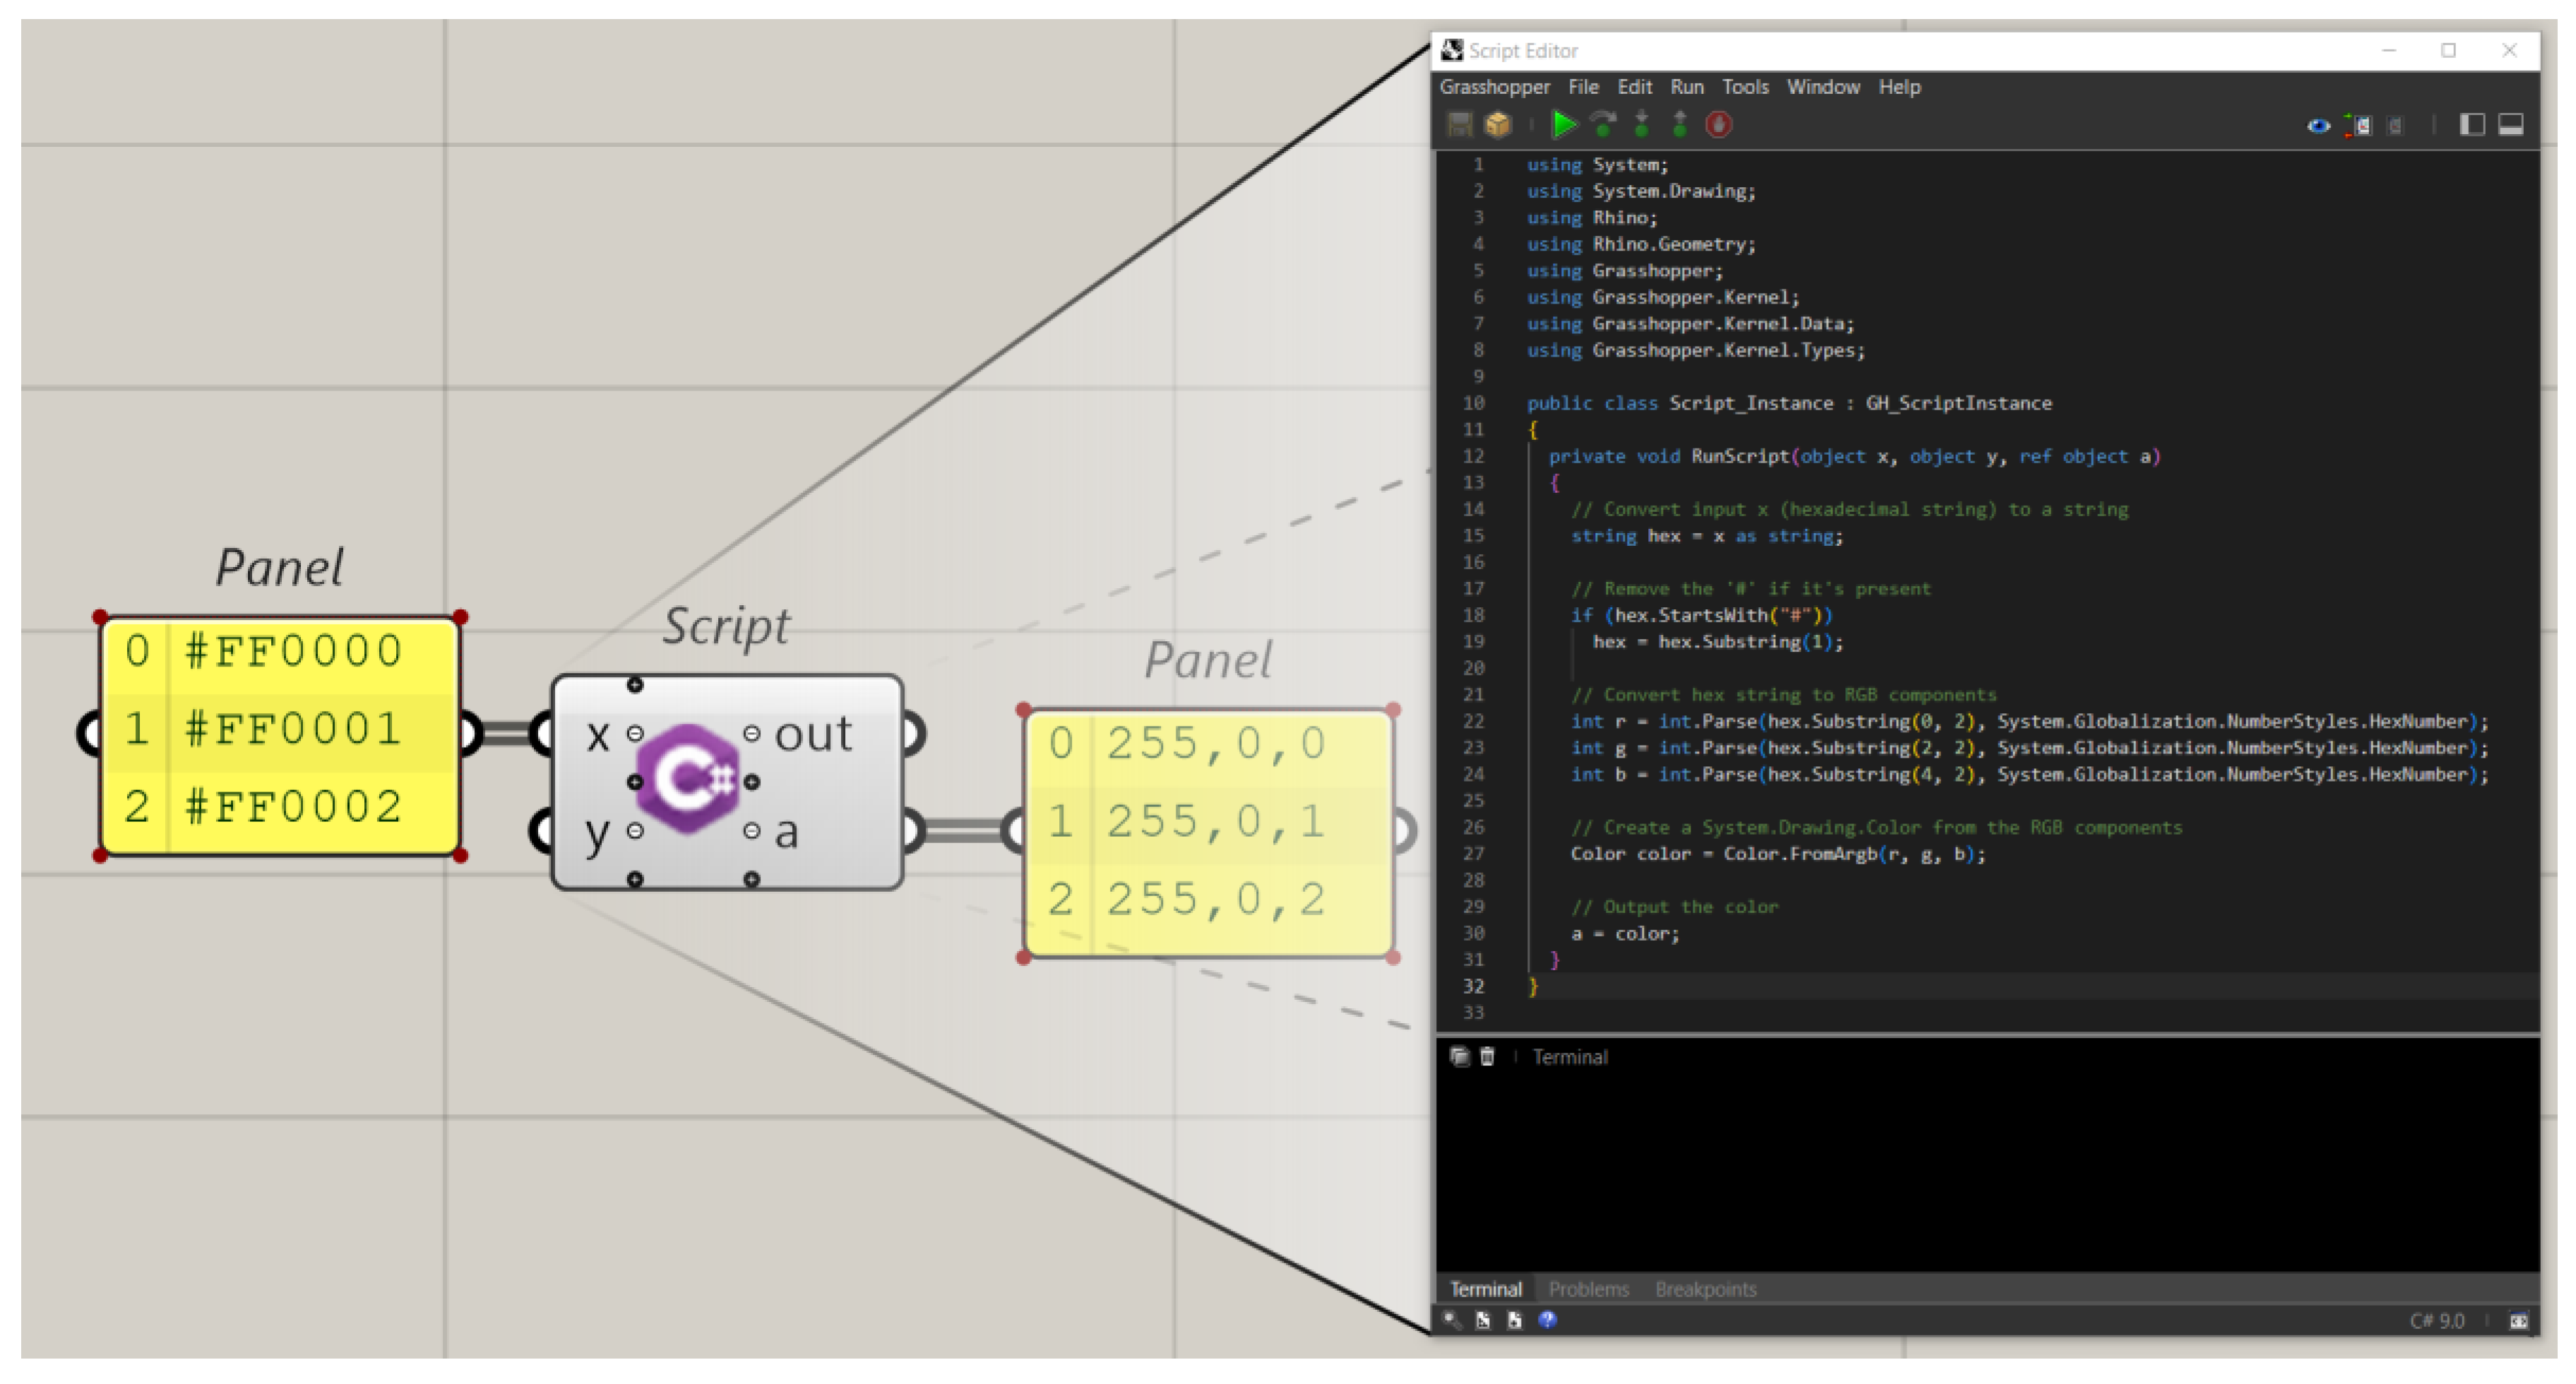This screenshot has width=2576, height=1384.
Task: Click the blue help question mark icon
Action: pos(1547,1320)
